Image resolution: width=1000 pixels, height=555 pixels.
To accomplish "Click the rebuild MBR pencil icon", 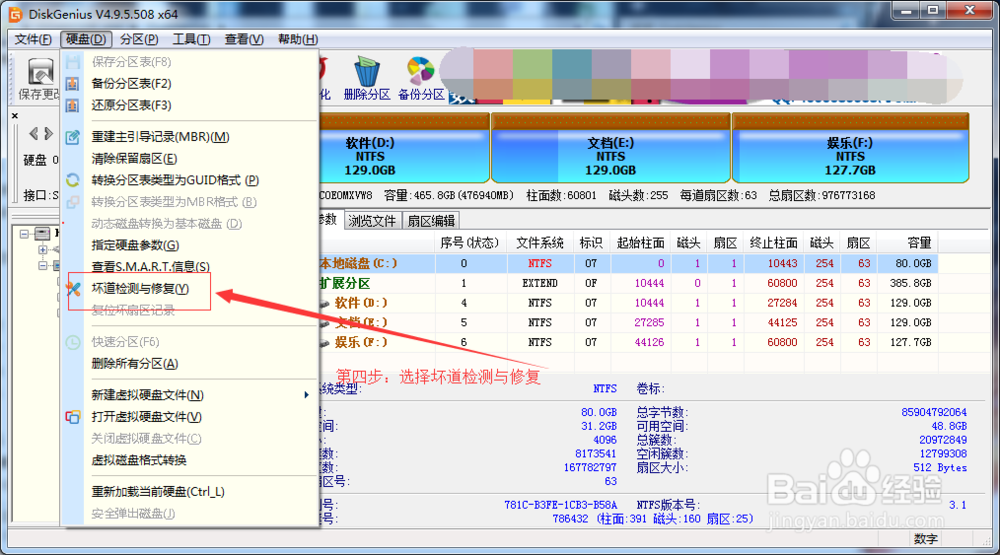I will click(73, 137).
